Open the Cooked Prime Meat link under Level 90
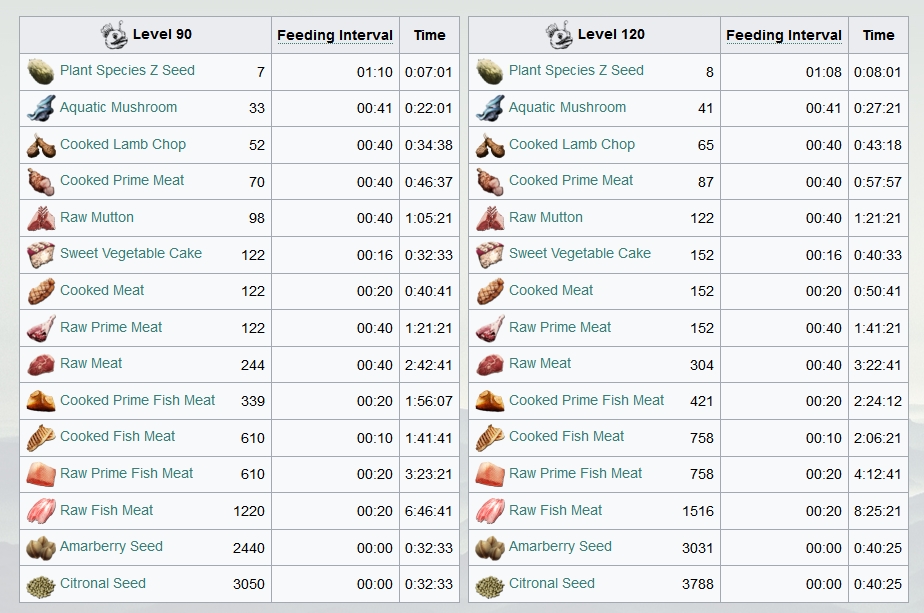Viewport: 924px width, 613px height. pos(122,180)
